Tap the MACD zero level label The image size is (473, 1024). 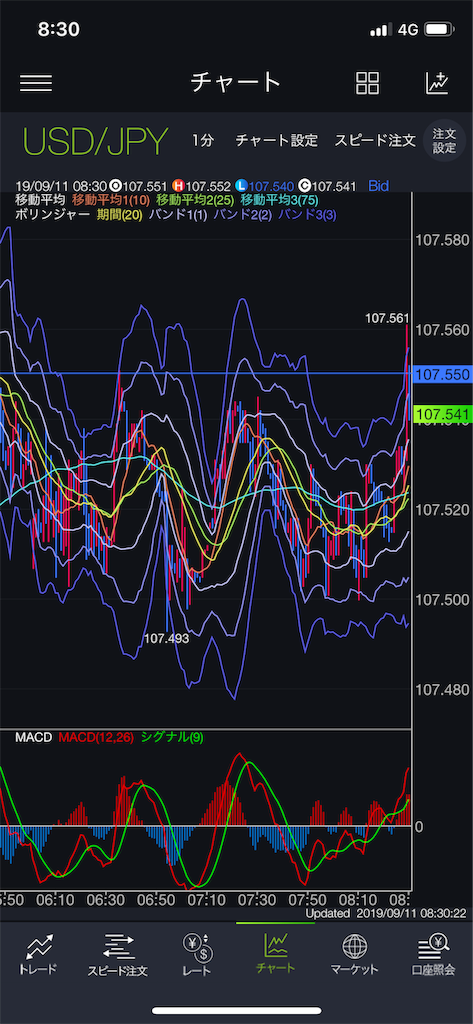pyautogui.click(x=419, y=827)
